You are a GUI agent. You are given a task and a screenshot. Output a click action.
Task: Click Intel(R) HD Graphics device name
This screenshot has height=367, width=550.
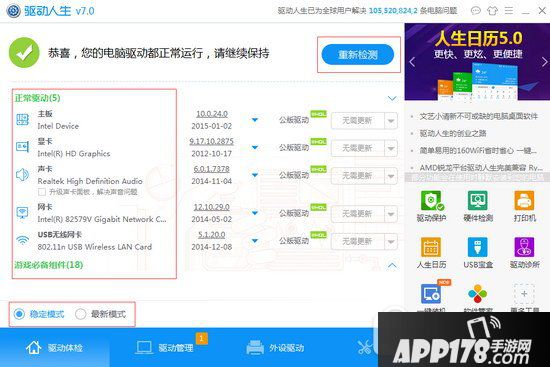point(74,153)
